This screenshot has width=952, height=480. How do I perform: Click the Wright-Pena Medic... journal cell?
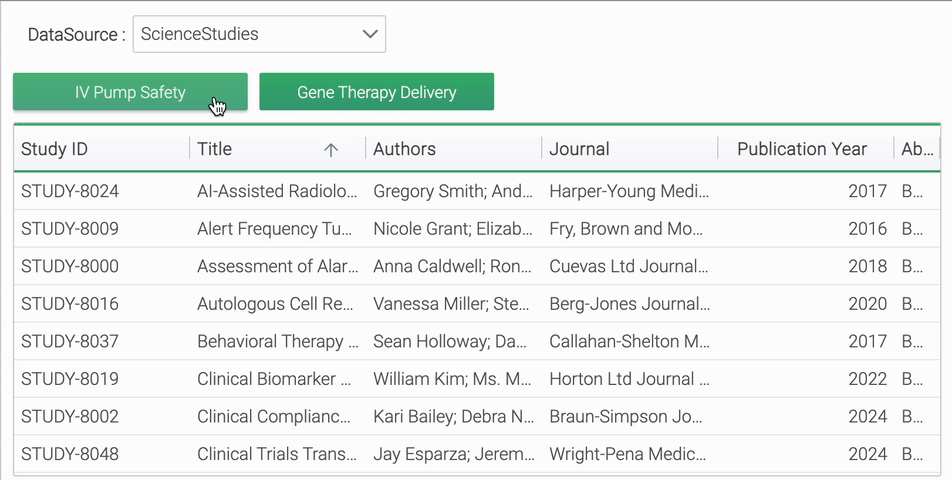(630, 455)
